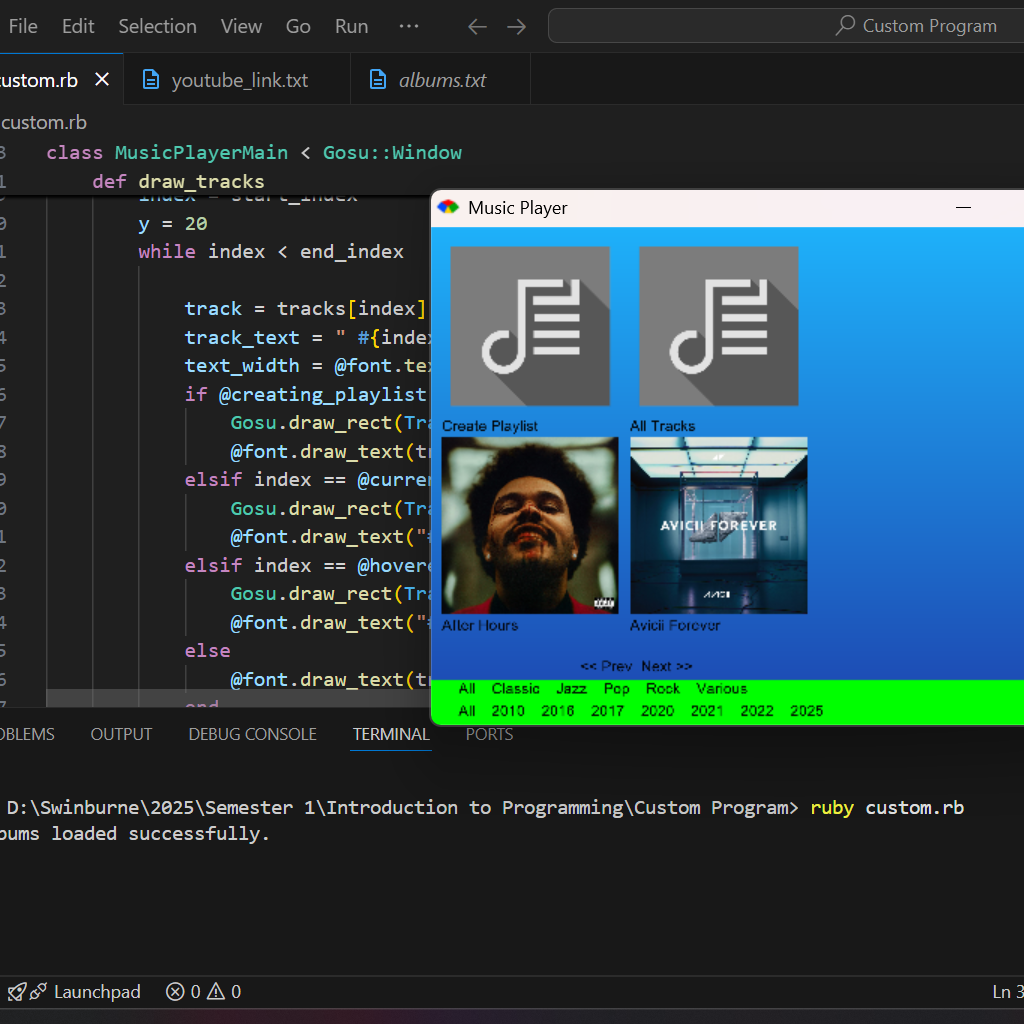Switch to the albums.txt tab
Viewport: 1024px width, 1024px height.
pos(441,80)
